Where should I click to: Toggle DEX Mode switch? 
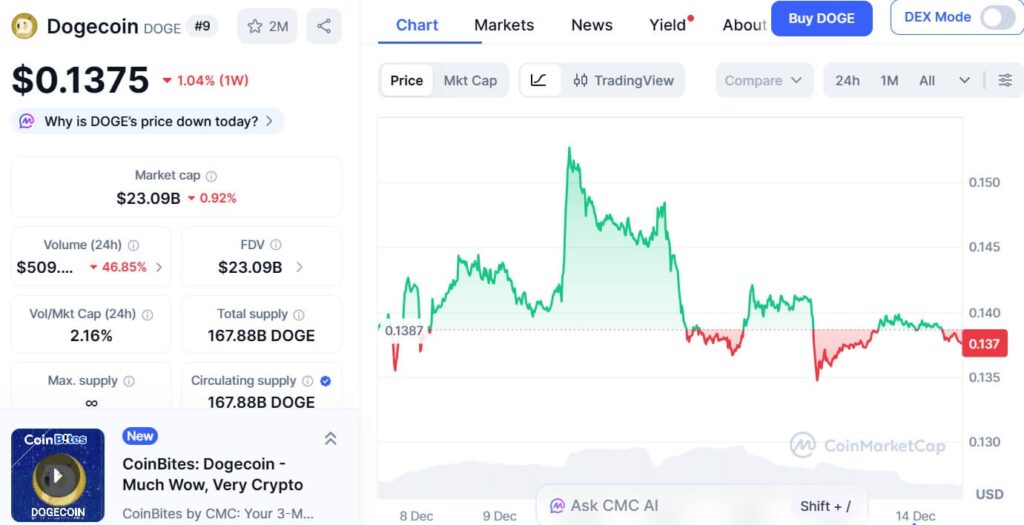point(996,17)
